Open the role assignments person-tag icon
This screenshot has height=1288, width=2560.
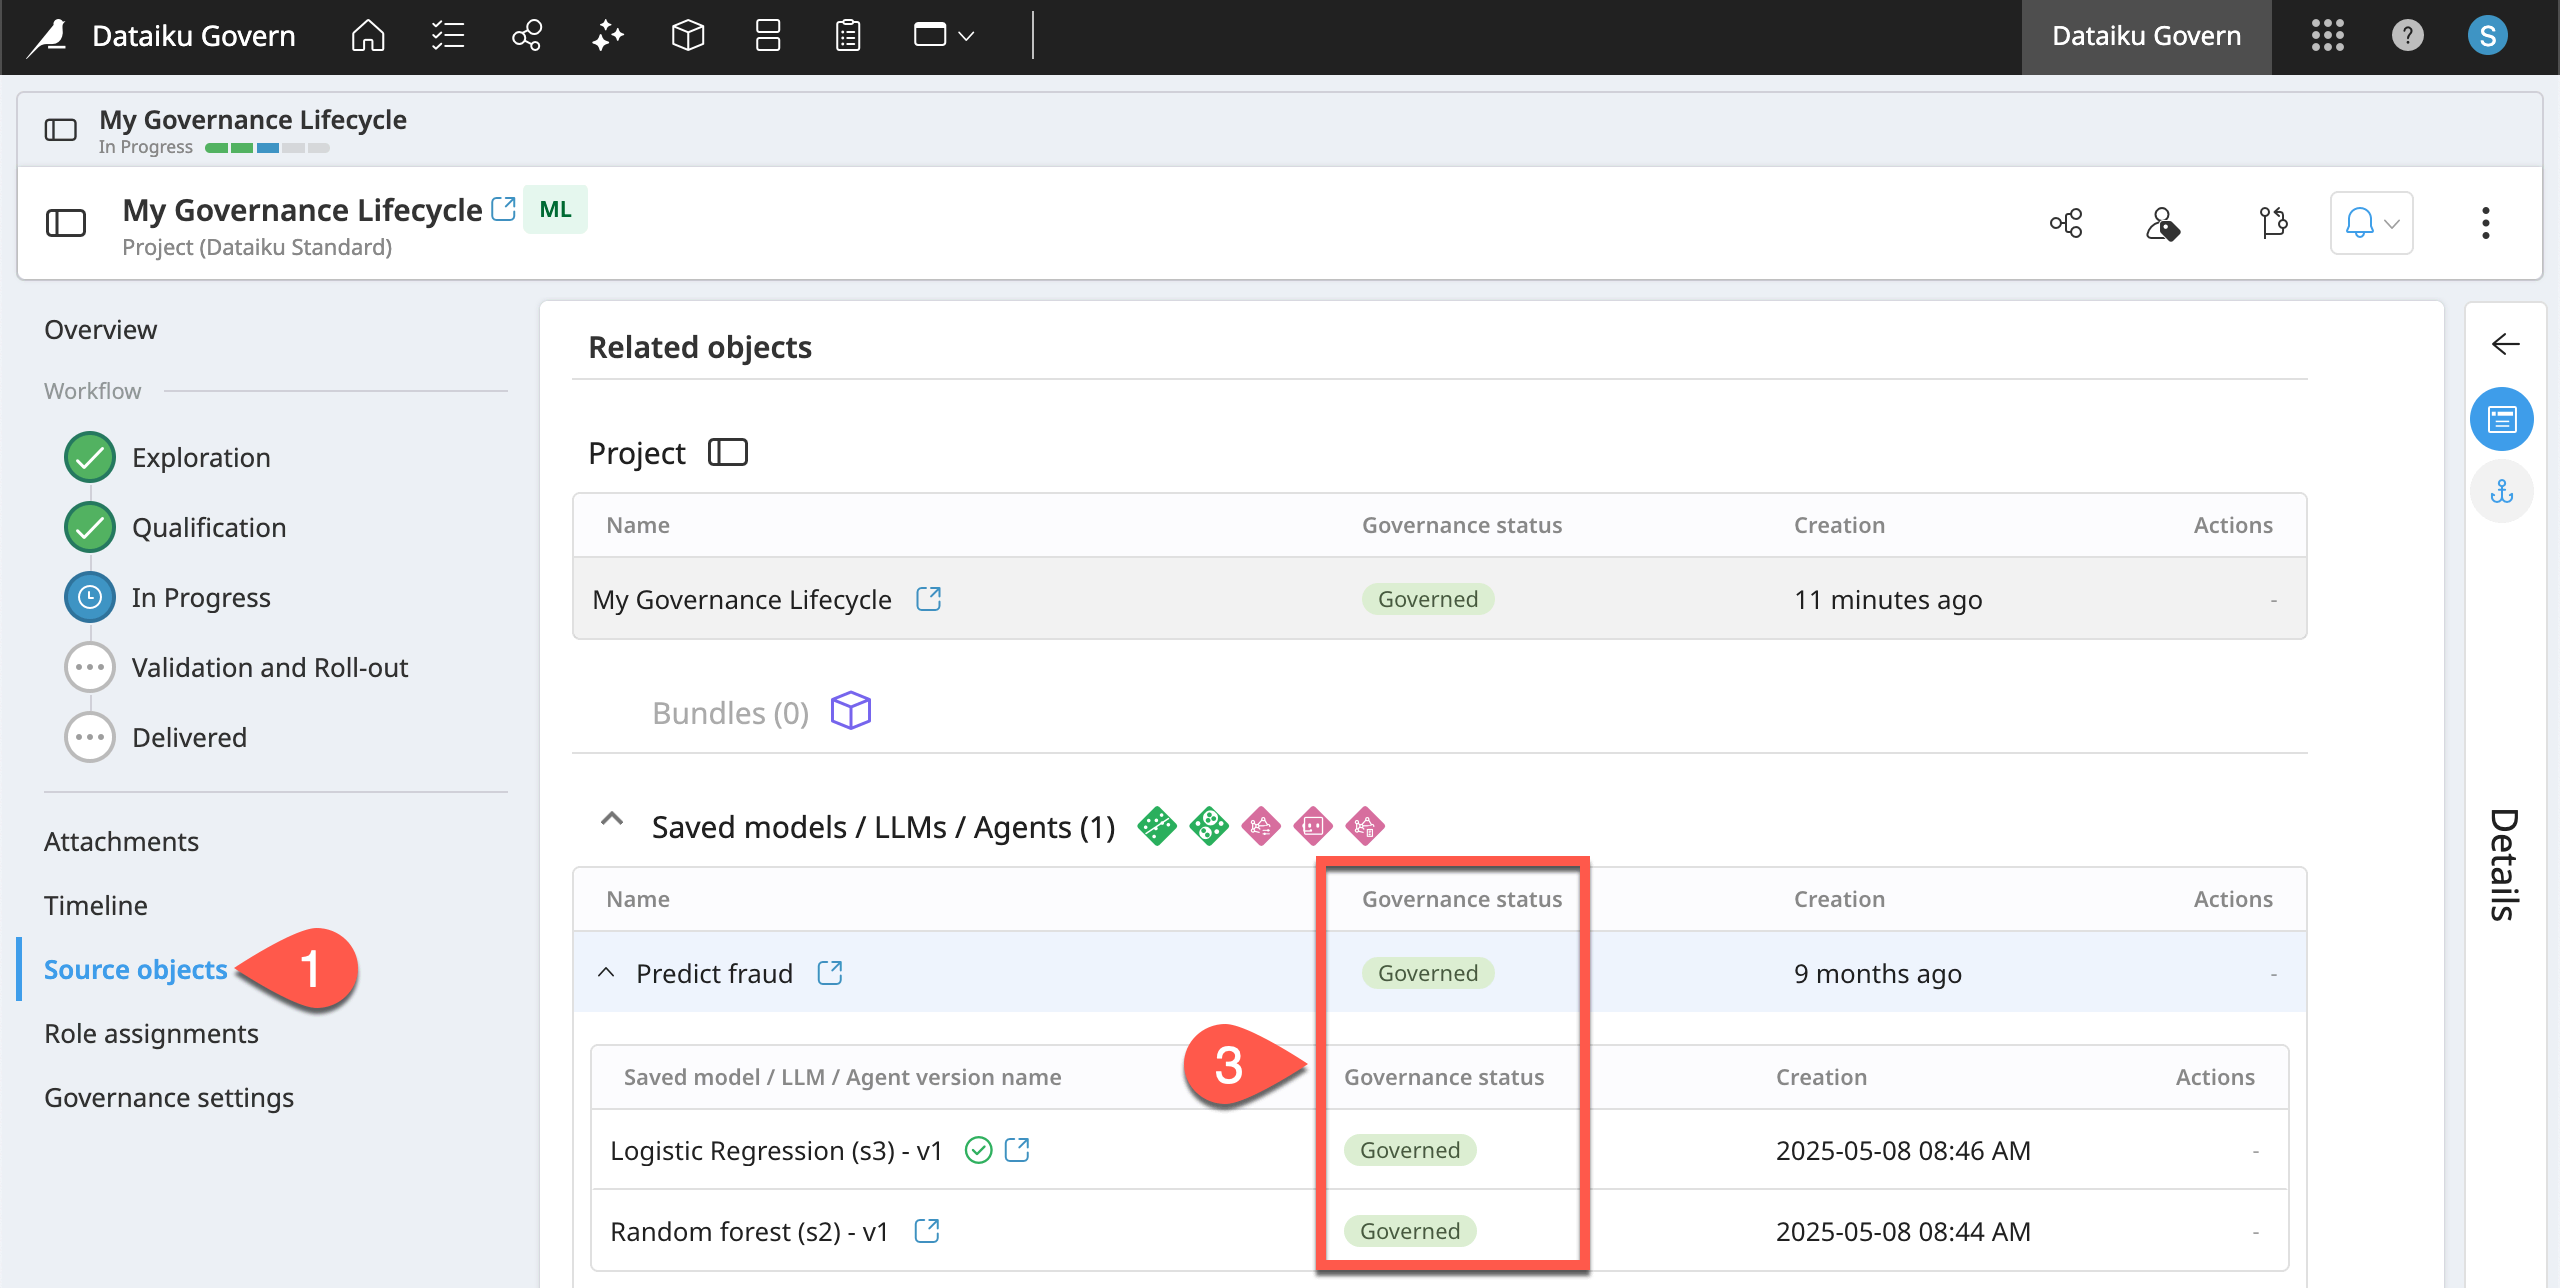point(2163,222)
